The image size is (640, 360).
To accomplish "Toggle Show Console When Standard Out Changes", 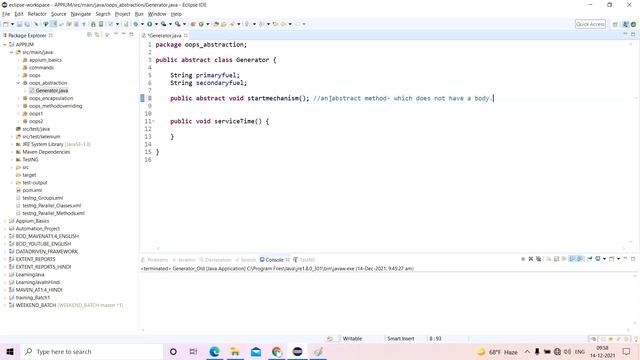I will tap(572, 259).
